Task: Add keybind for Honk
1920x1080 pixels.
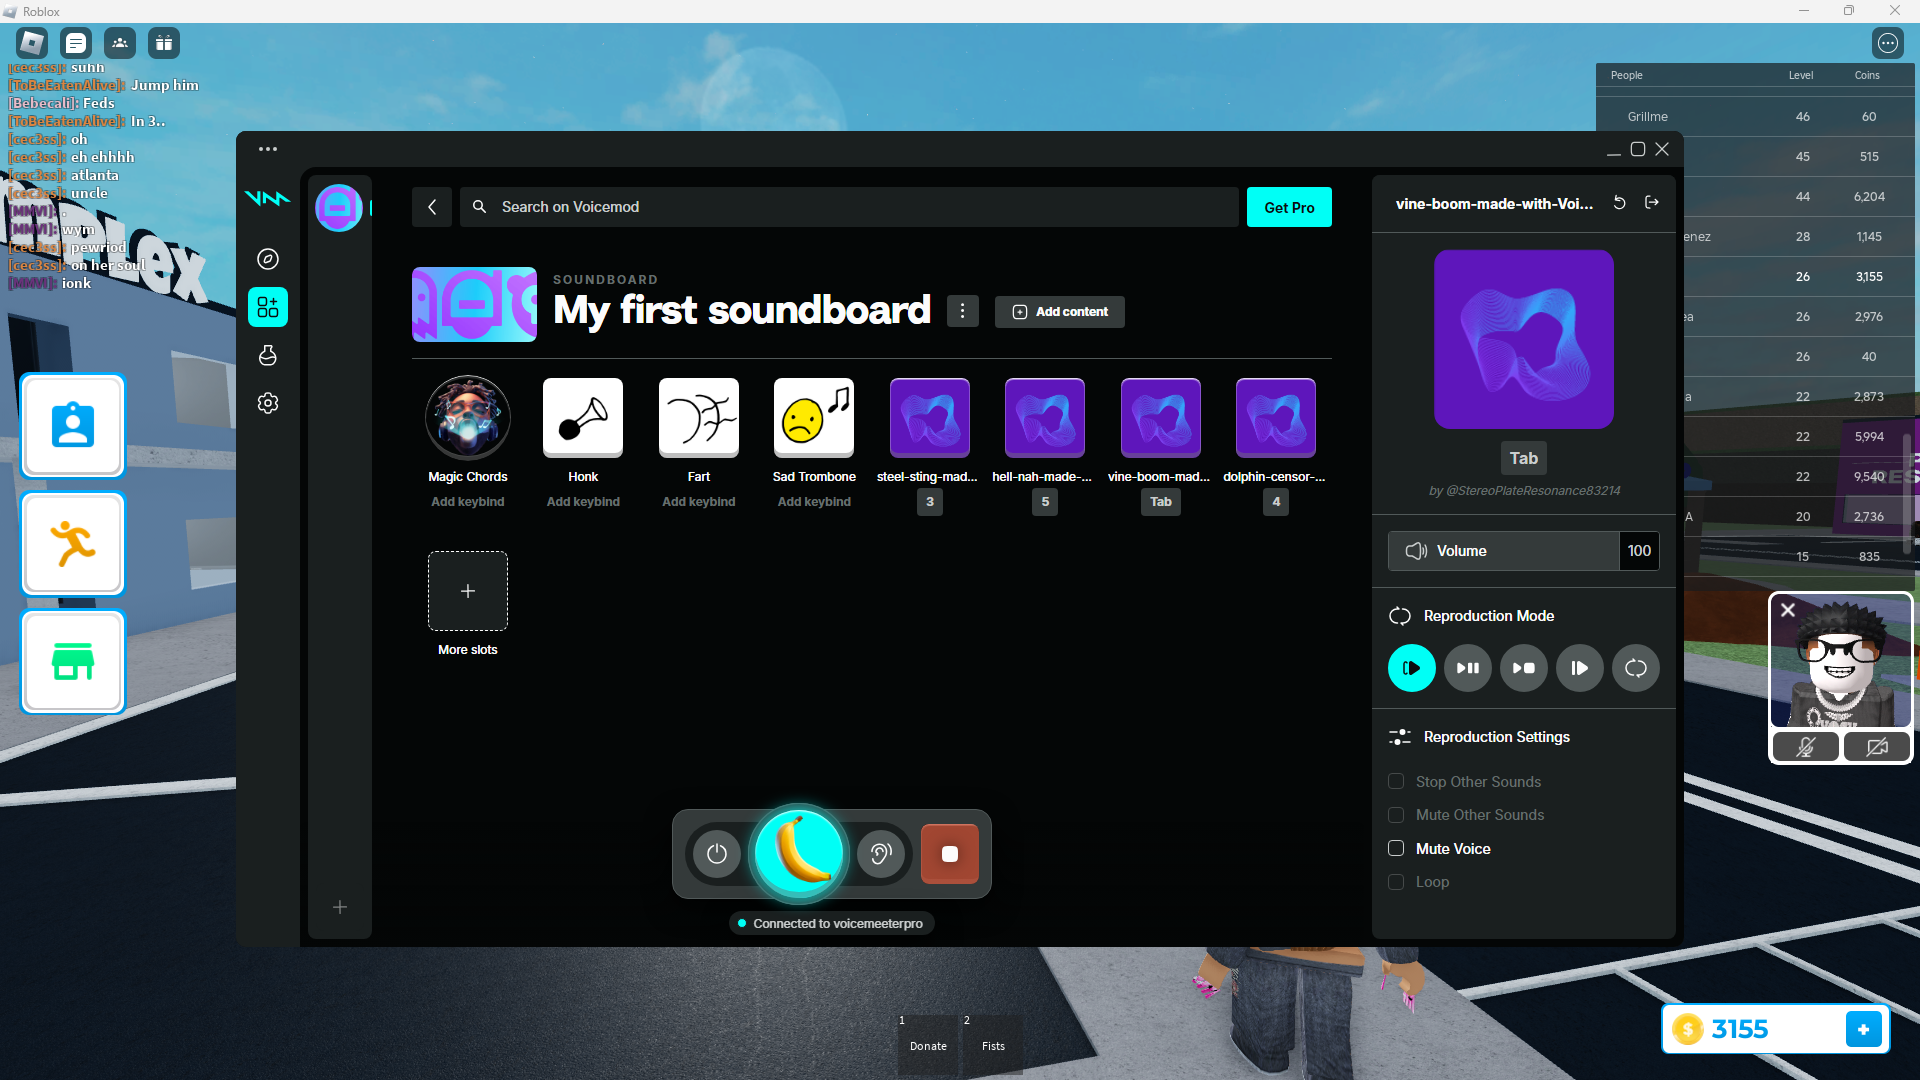Action: click(583, 502)
